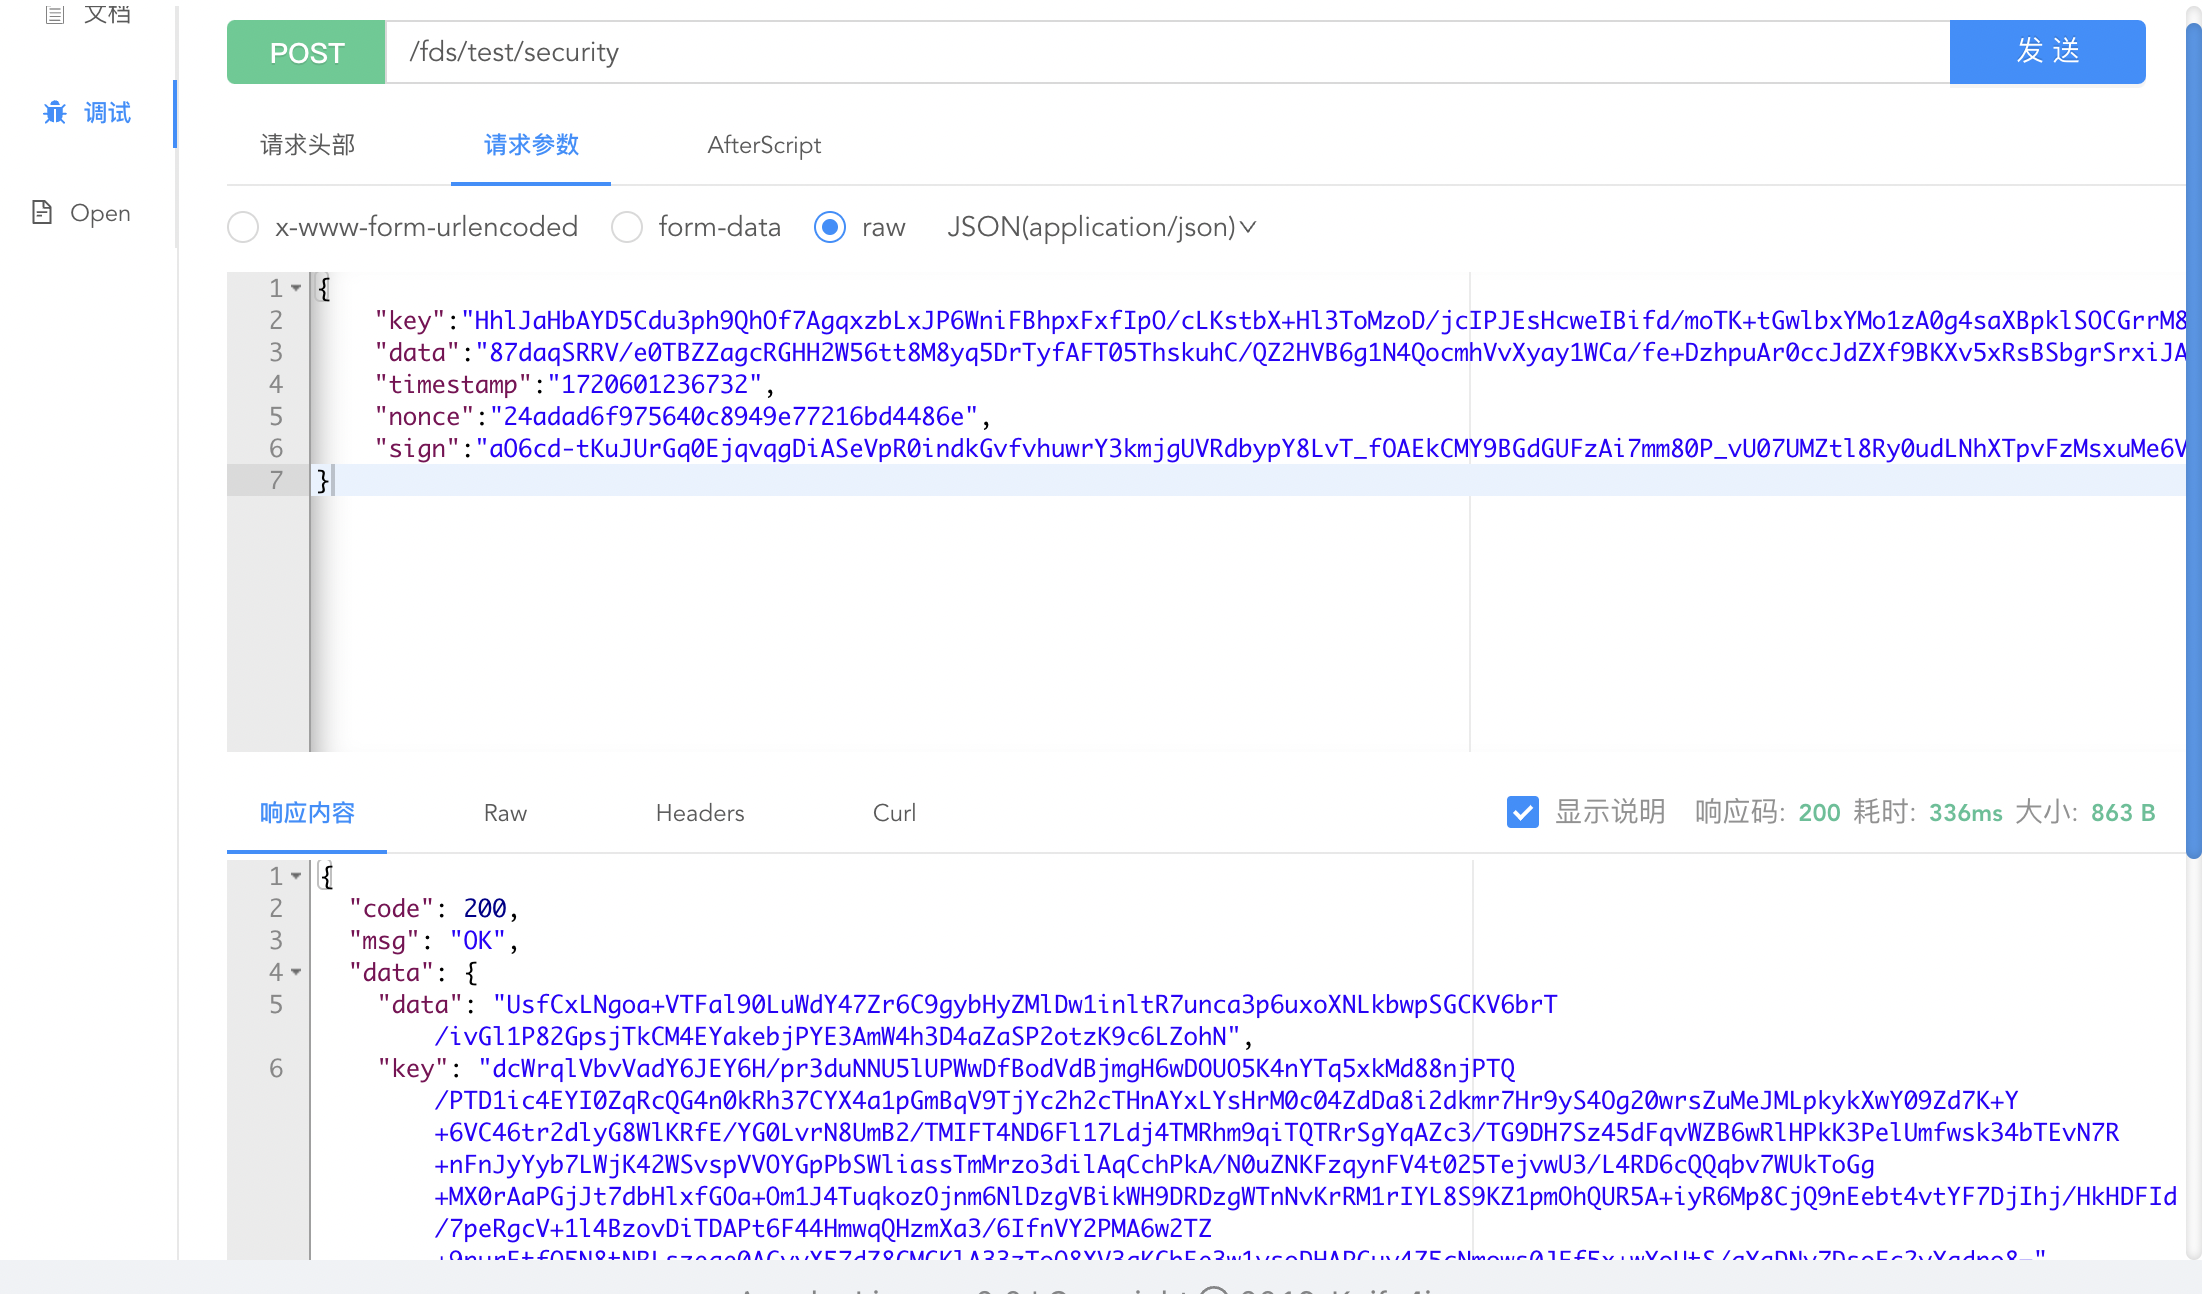
Task: Switch to the Headers response tab
Action: coord(699,812)
